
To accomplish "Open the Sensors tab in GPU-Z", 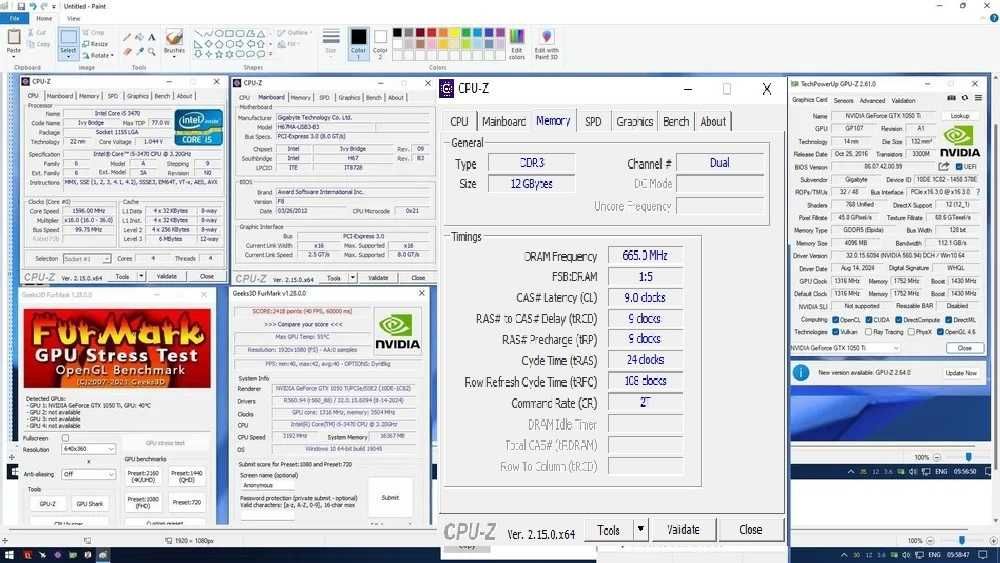I will 843,101.
